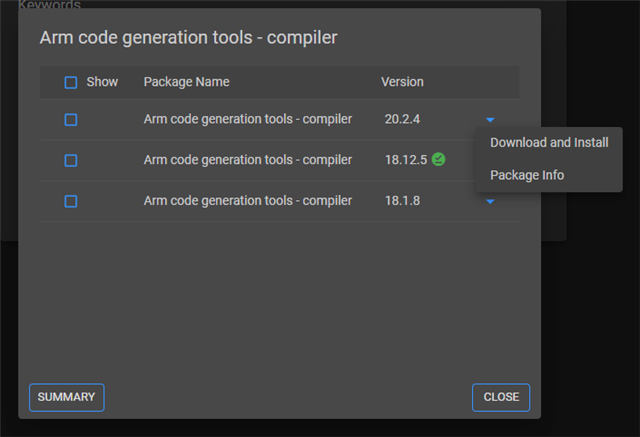This screenshot has width=640, height=437.
Task: Click the Show column header label
Action: click(x=102, y=82)
